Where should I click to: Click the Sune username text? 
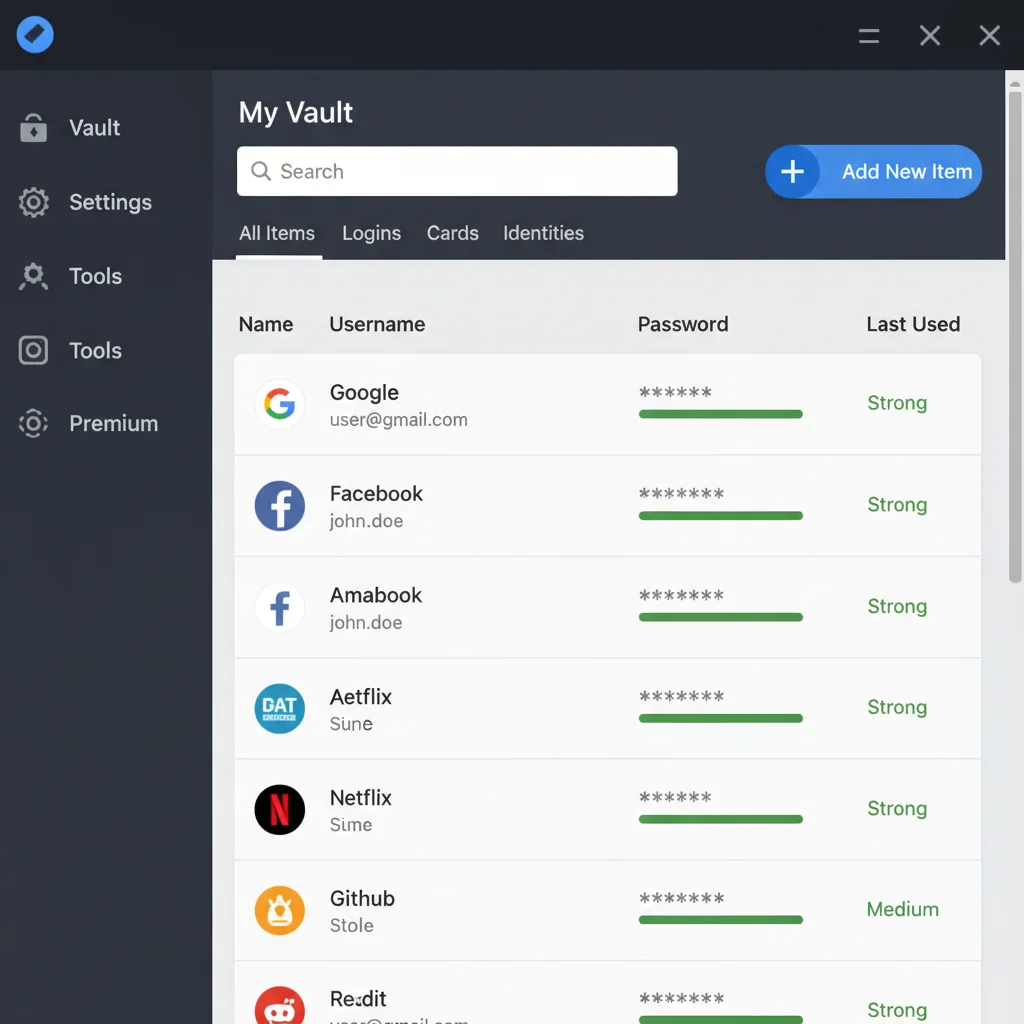351,724
